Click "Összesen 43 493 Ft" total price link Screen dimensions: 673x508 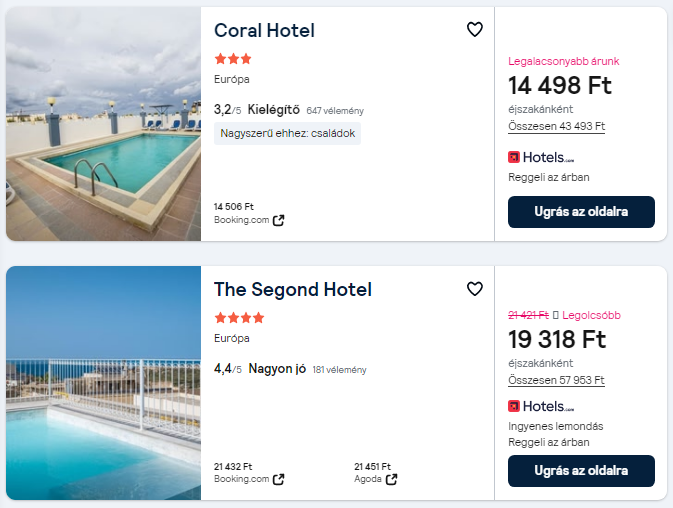(x=556, y=126)
